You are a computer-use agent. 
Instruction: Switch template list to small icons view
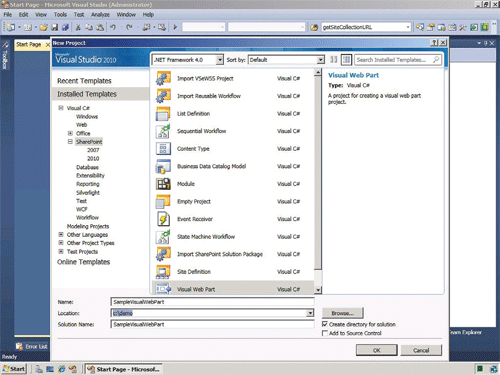tap(334, 60)
